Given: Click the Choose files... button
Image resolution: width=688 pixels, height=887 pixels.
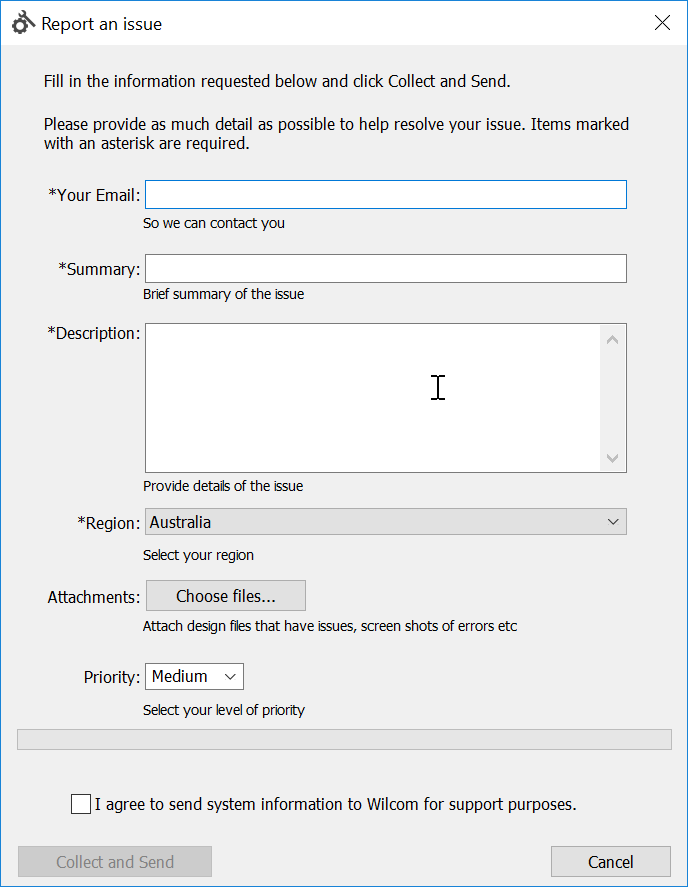Looking at the screenshot, I should [x=226, y=596].
